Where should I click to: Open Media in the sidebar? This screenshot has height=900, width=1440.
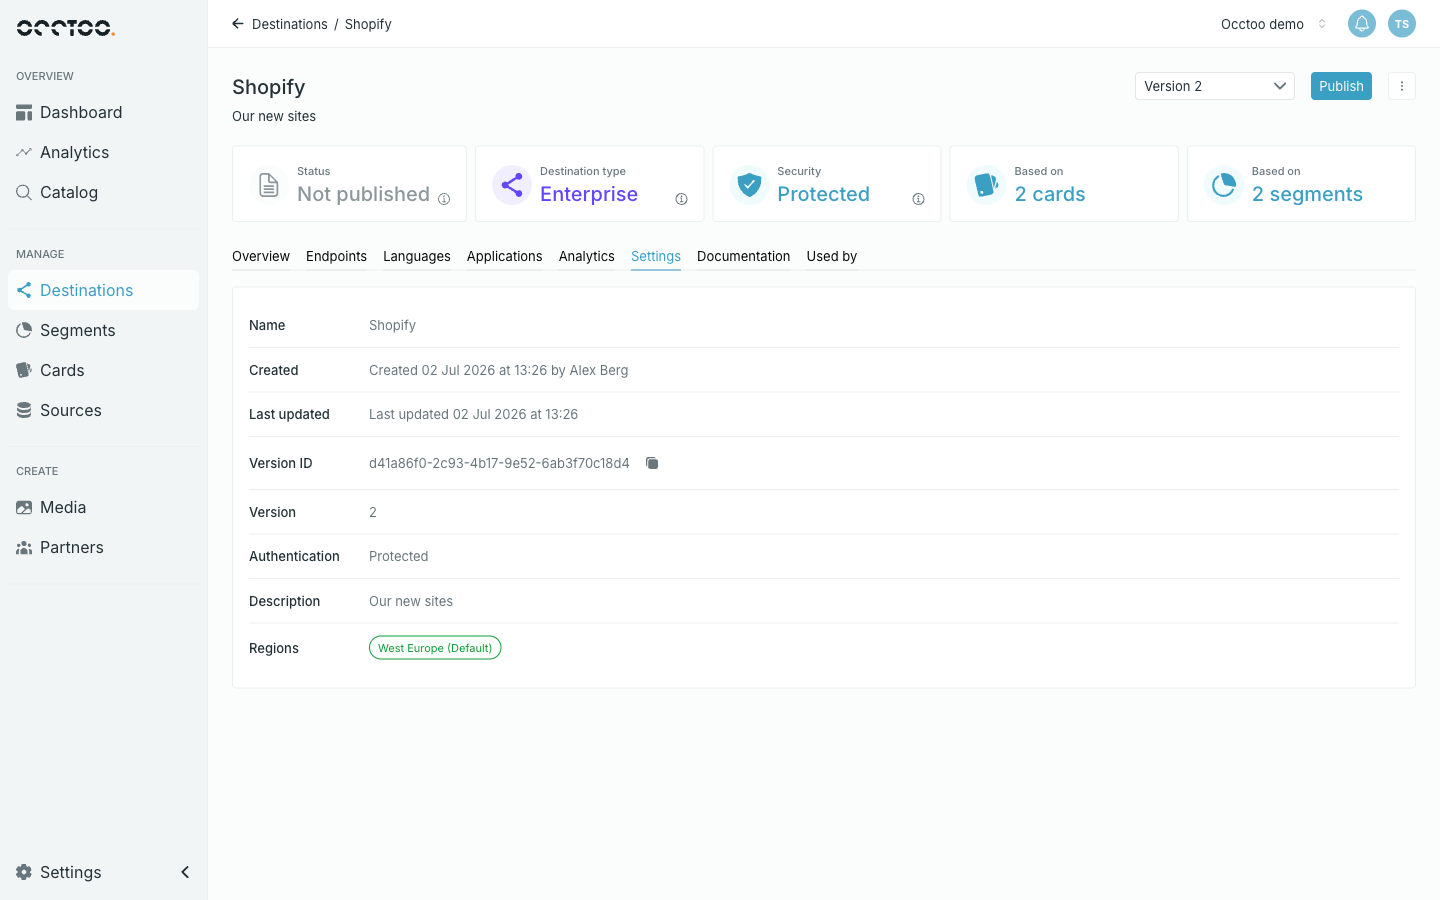[104, 508]
